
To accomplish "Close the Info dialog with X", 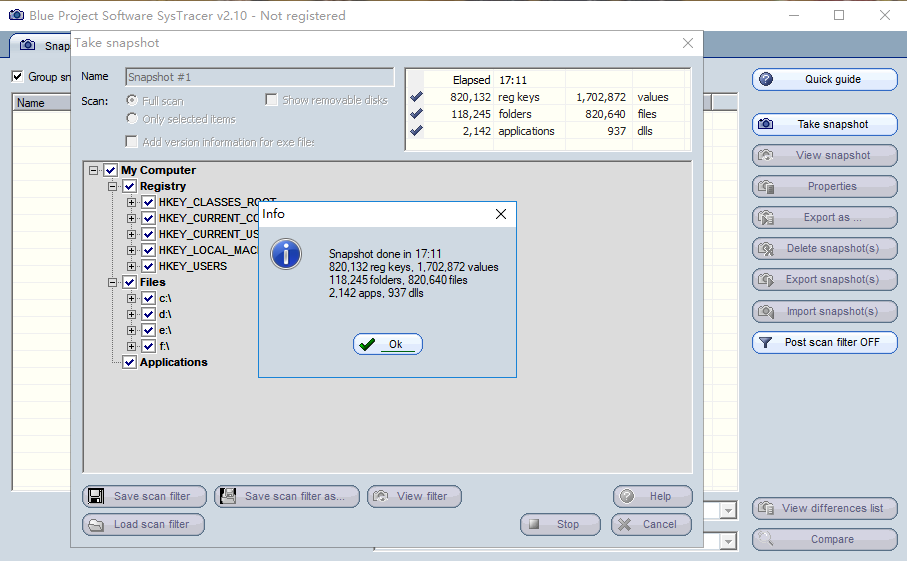I will point(501,214).
